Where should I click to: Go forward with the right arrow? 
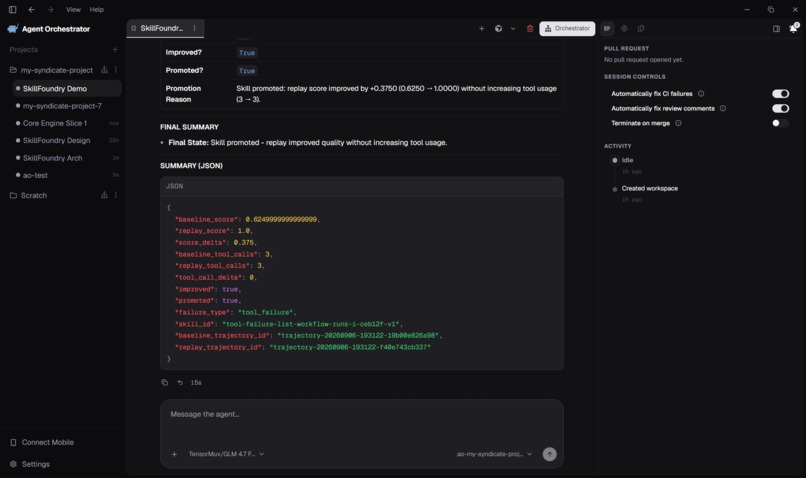[50, 9]
